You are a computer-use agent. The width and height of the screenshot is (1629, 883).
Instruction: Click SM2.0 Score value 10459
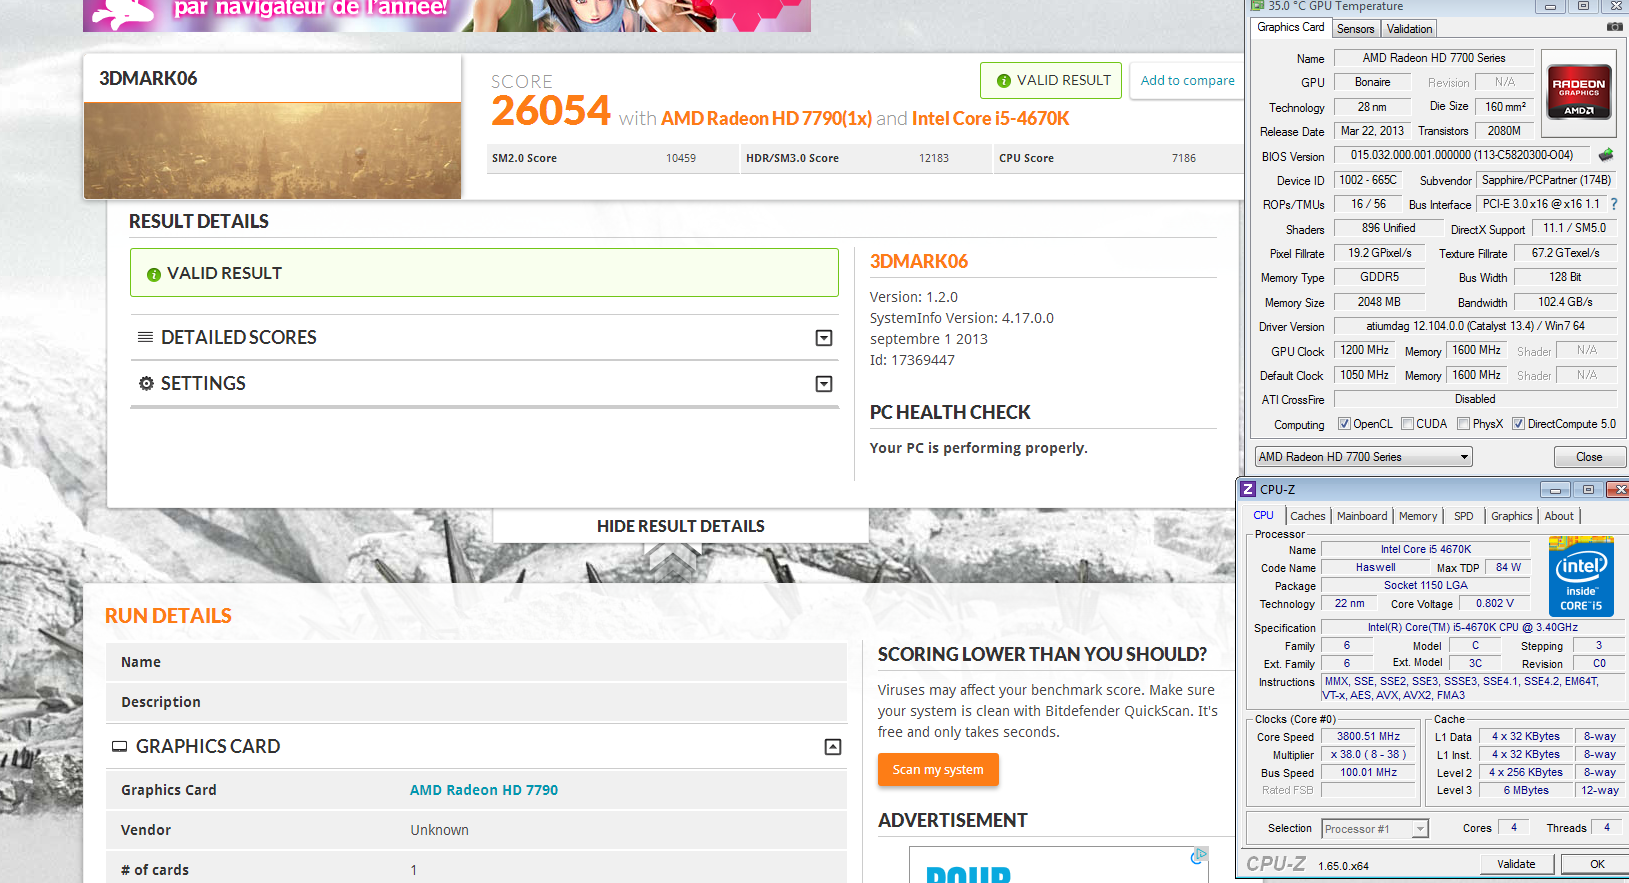(681, 159)
